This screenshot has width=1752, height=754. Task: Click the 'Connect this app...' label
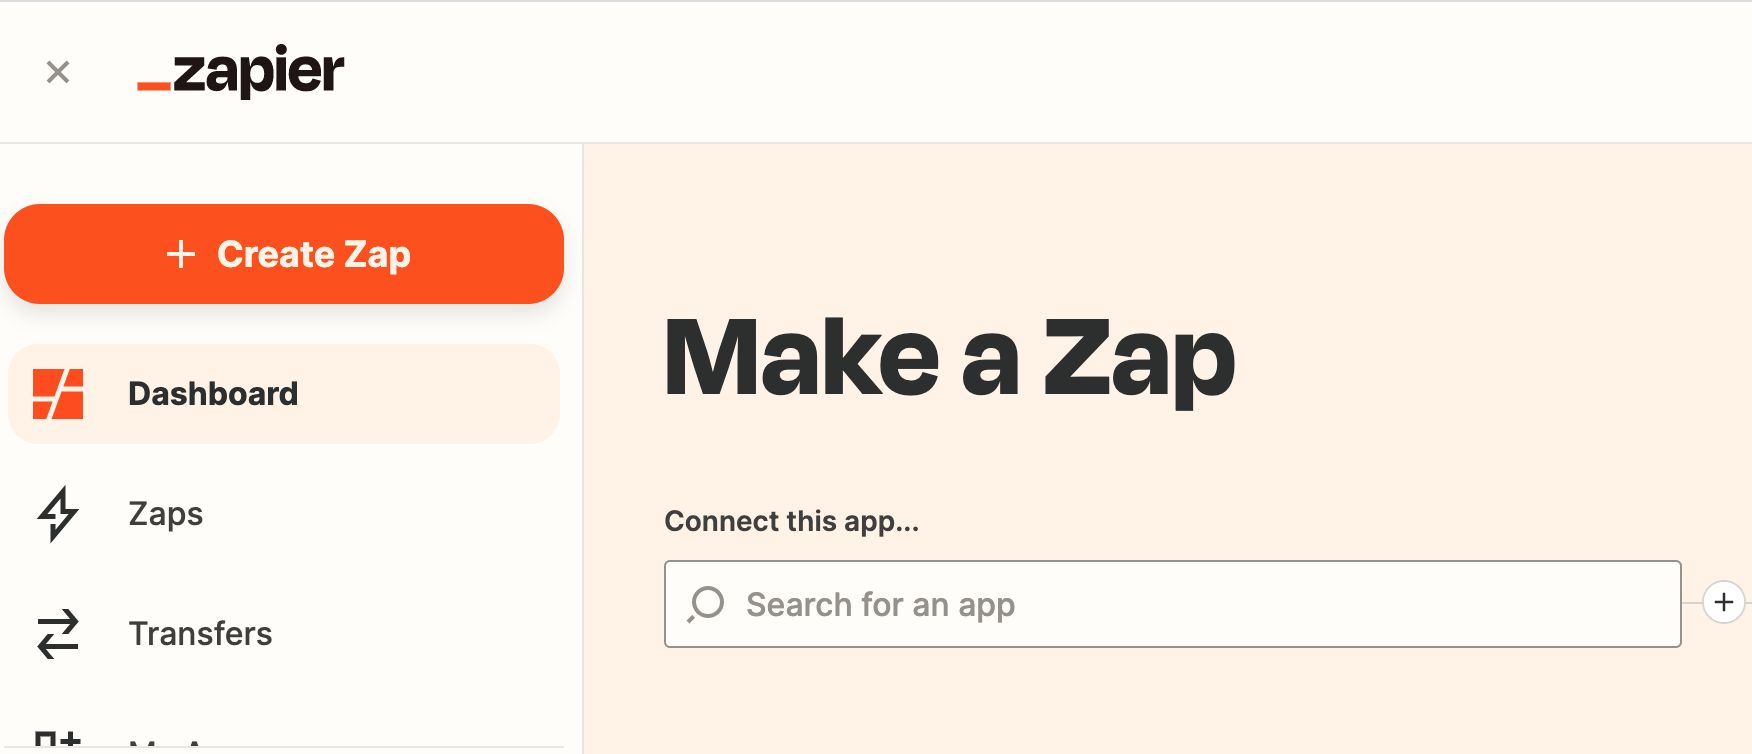tap(791, 521)
